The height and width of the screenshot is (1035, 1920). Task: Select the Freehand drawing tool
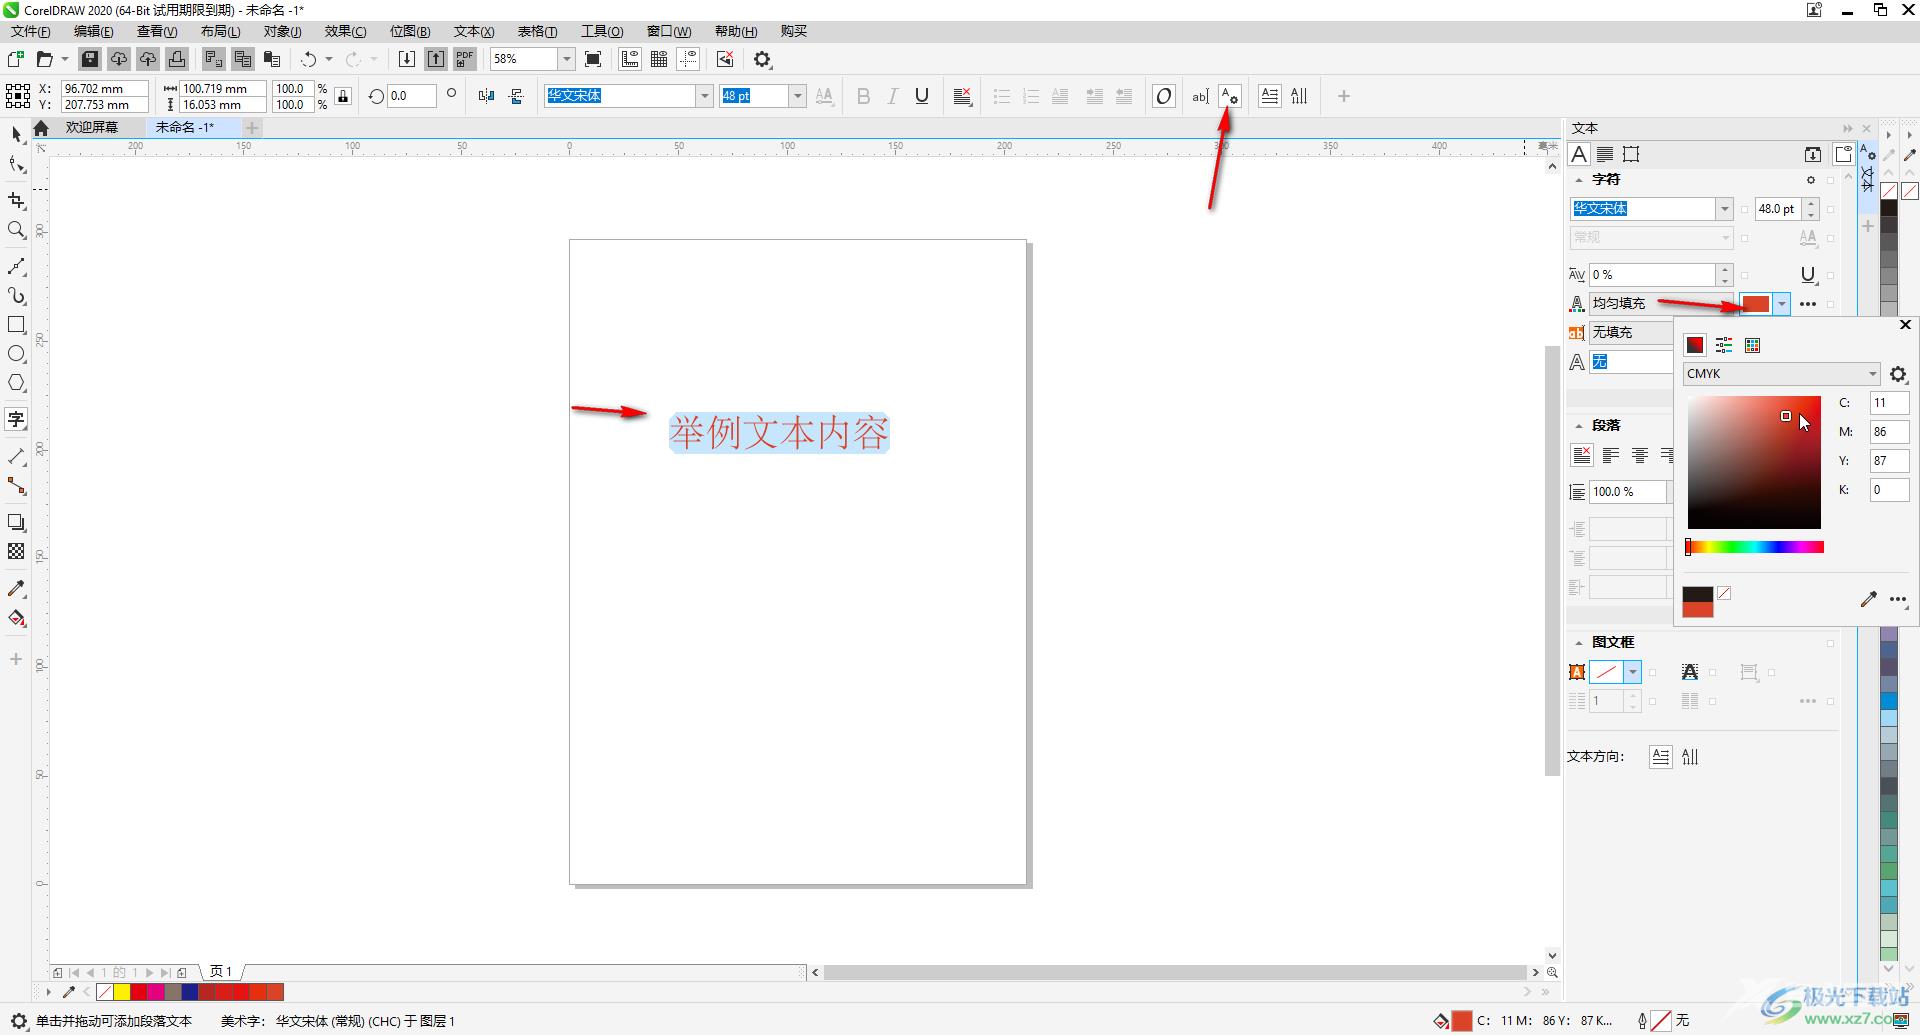(x=16, y=267)
